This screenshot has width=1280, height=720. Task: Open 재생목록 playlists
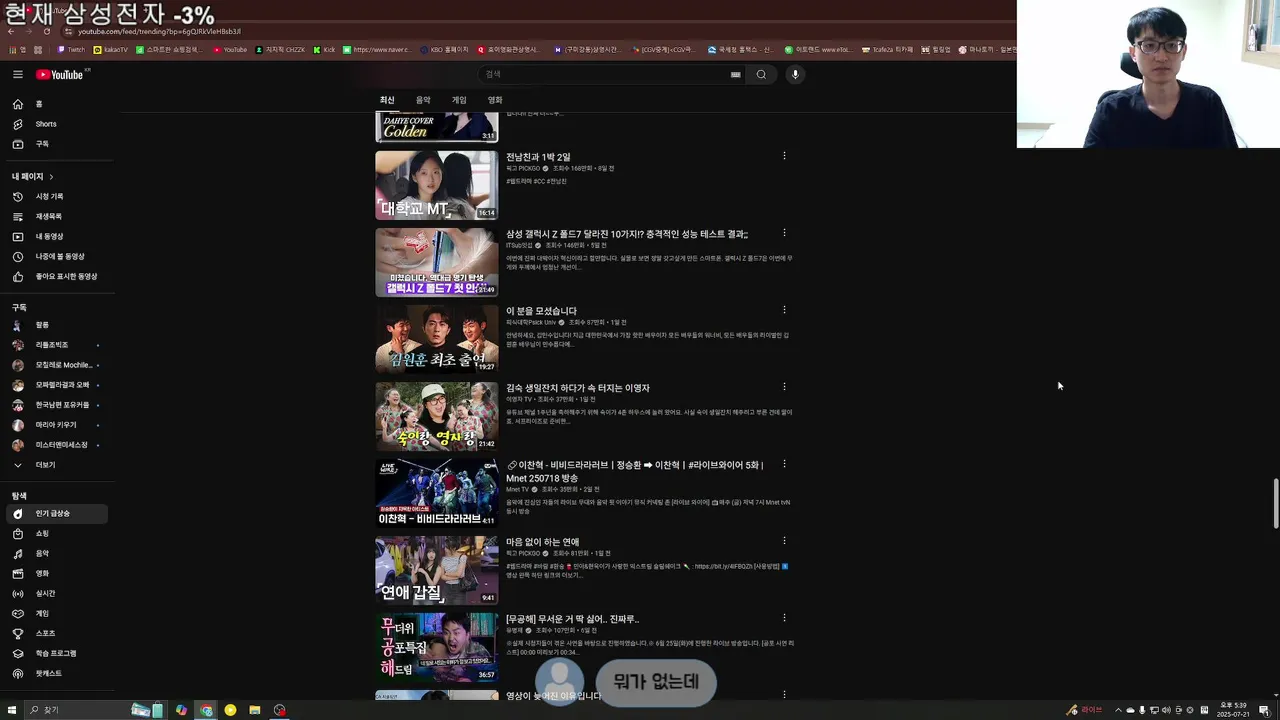(x=55, y=216)
